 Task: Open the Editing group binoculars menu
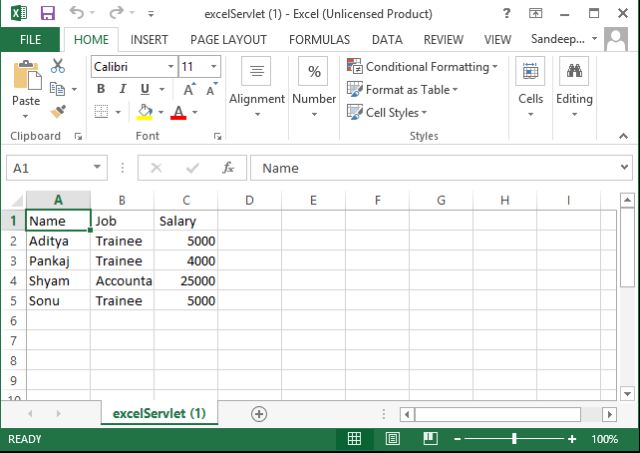(574, 87)
